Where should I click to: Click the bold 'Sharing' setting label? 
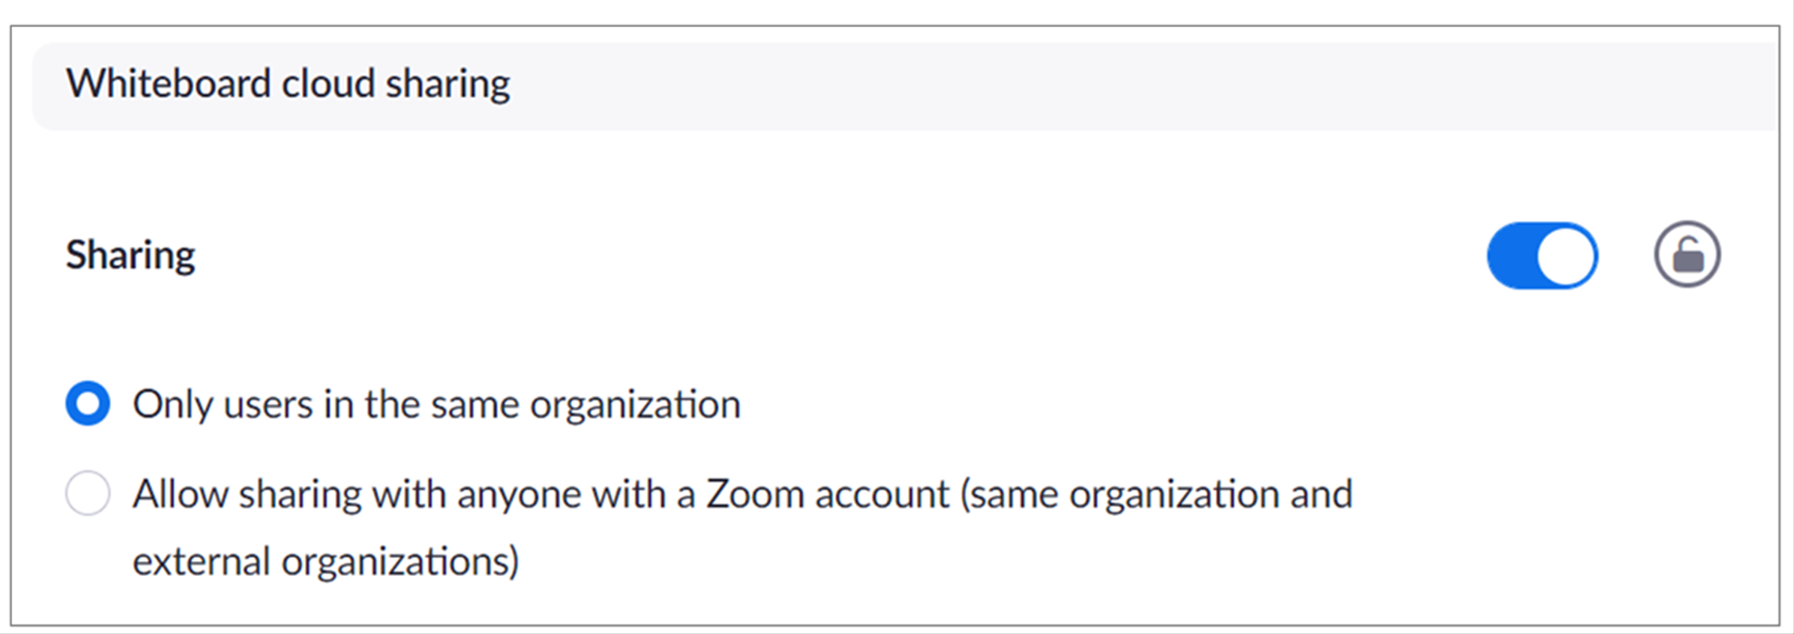pos(131,255)
